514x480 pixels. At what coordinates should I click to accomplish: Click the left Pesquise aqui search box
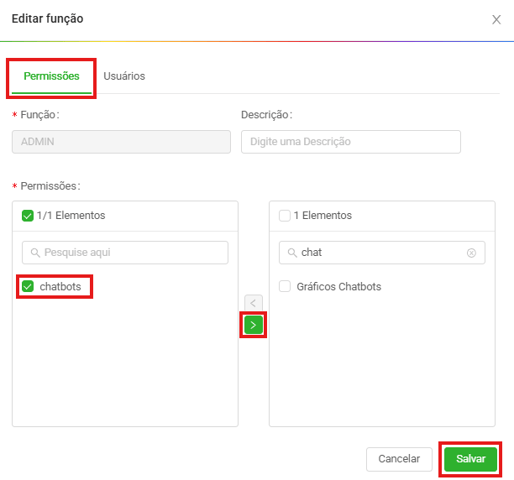(125, 253)
